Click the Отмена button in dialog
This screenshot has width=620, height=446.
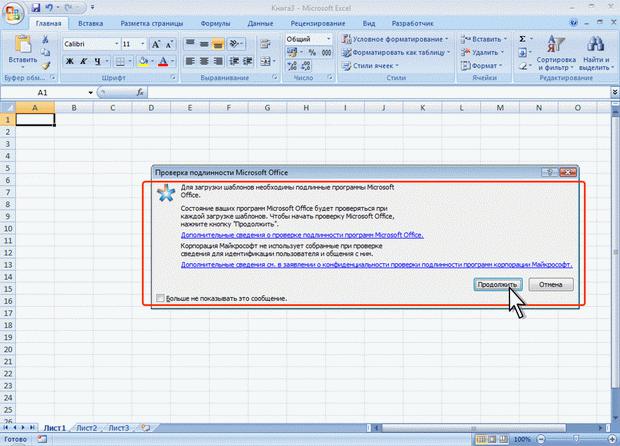point(550,284)
